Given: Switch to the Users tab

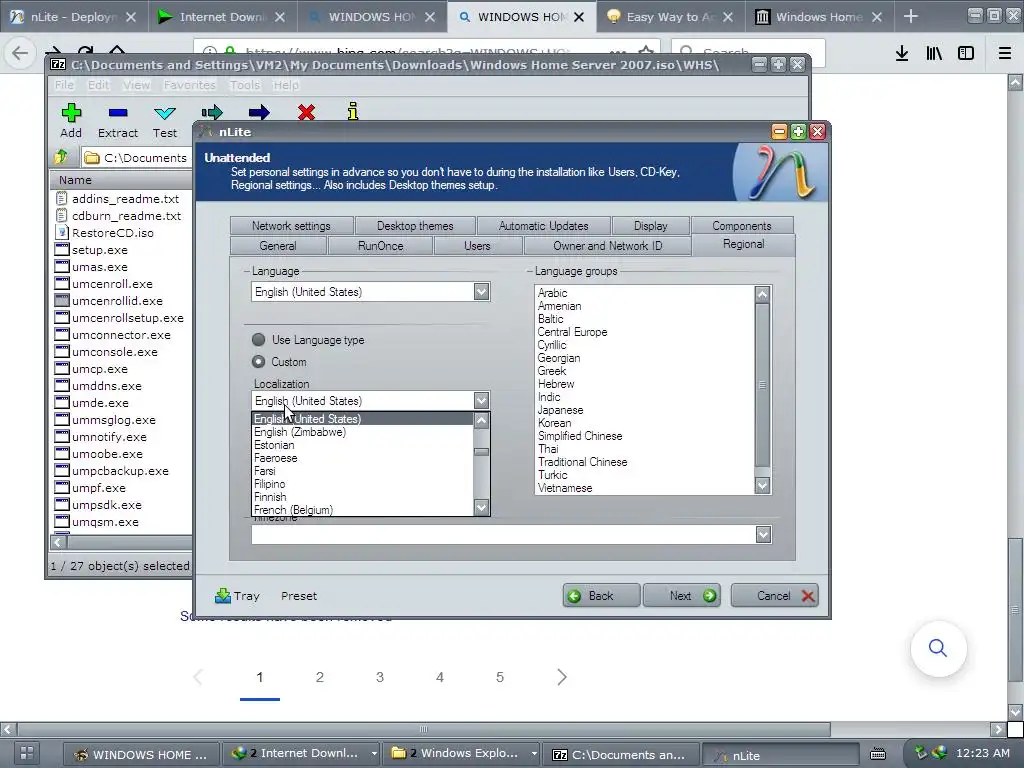Looking at the screenshot, I should 477,246.
